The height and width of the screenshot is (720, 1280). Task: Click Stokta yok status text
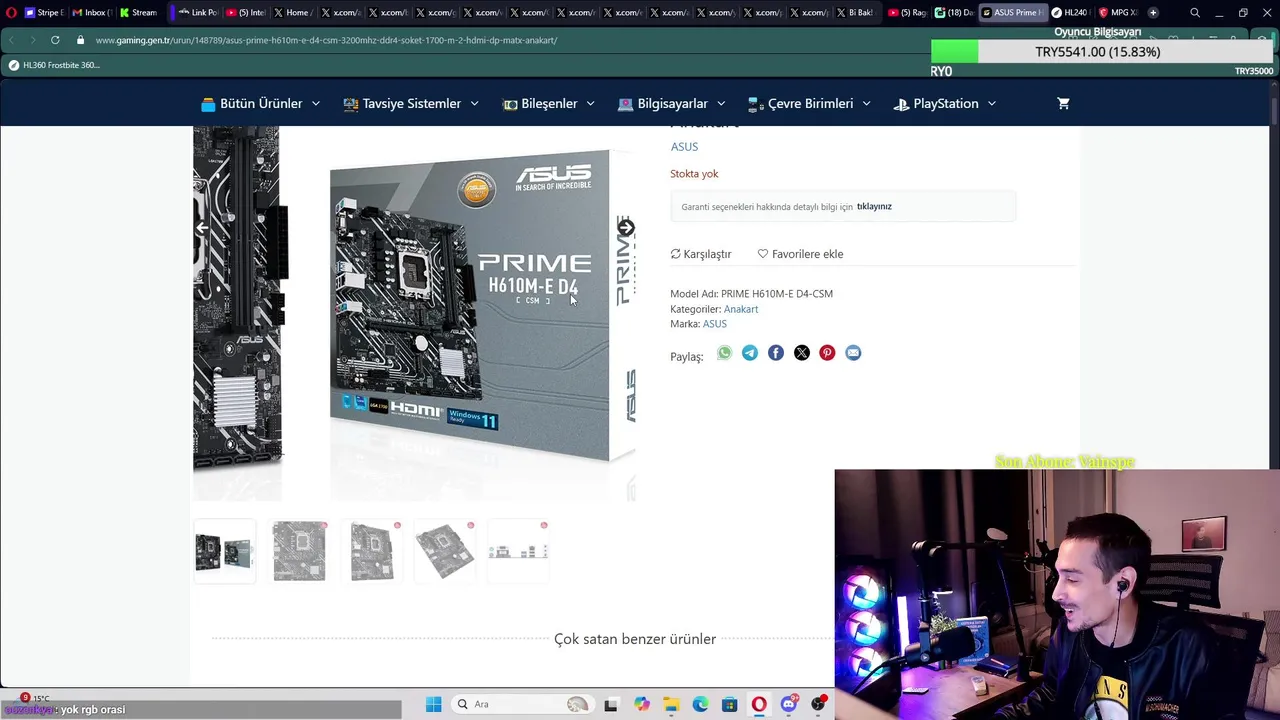click(694, 174)
